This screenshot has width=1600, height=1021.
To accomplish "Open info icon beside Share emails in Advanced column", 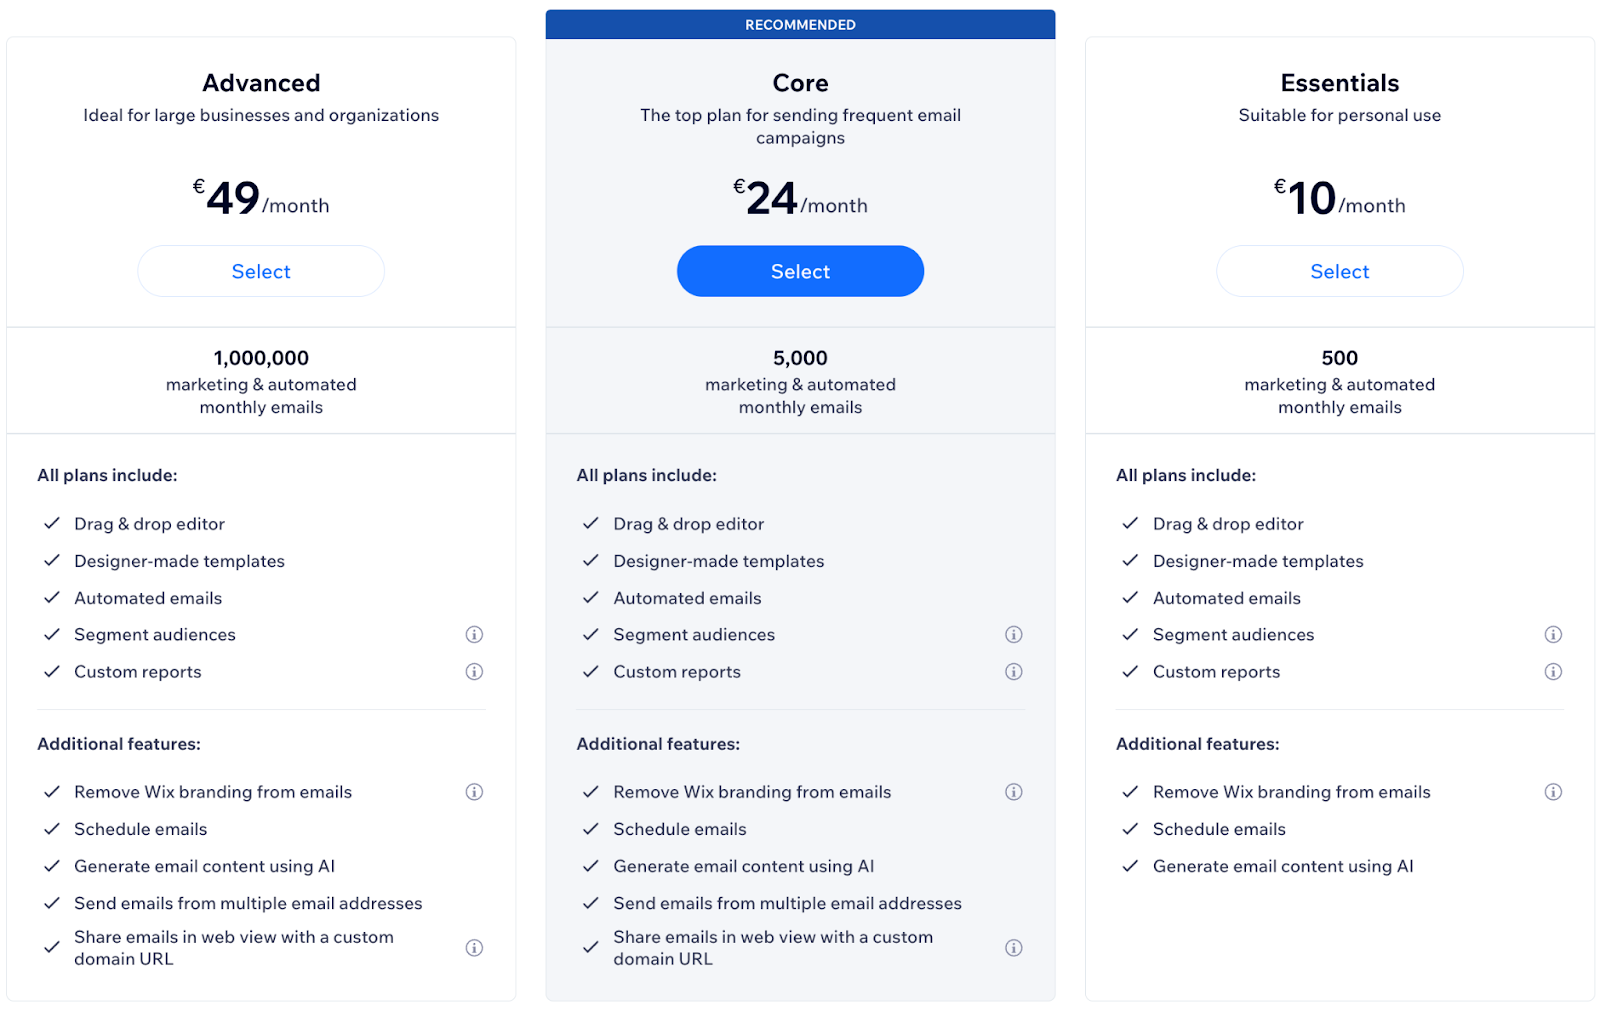I will (474, 947).
